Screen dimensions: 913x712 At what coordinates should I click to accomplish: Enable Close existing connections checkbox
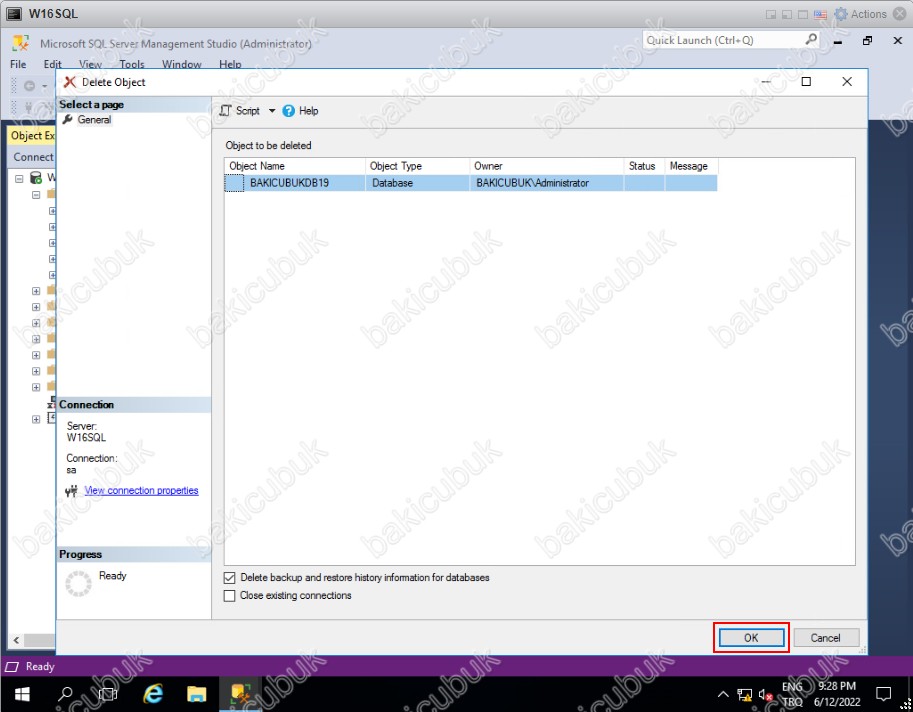coord(229,596)
